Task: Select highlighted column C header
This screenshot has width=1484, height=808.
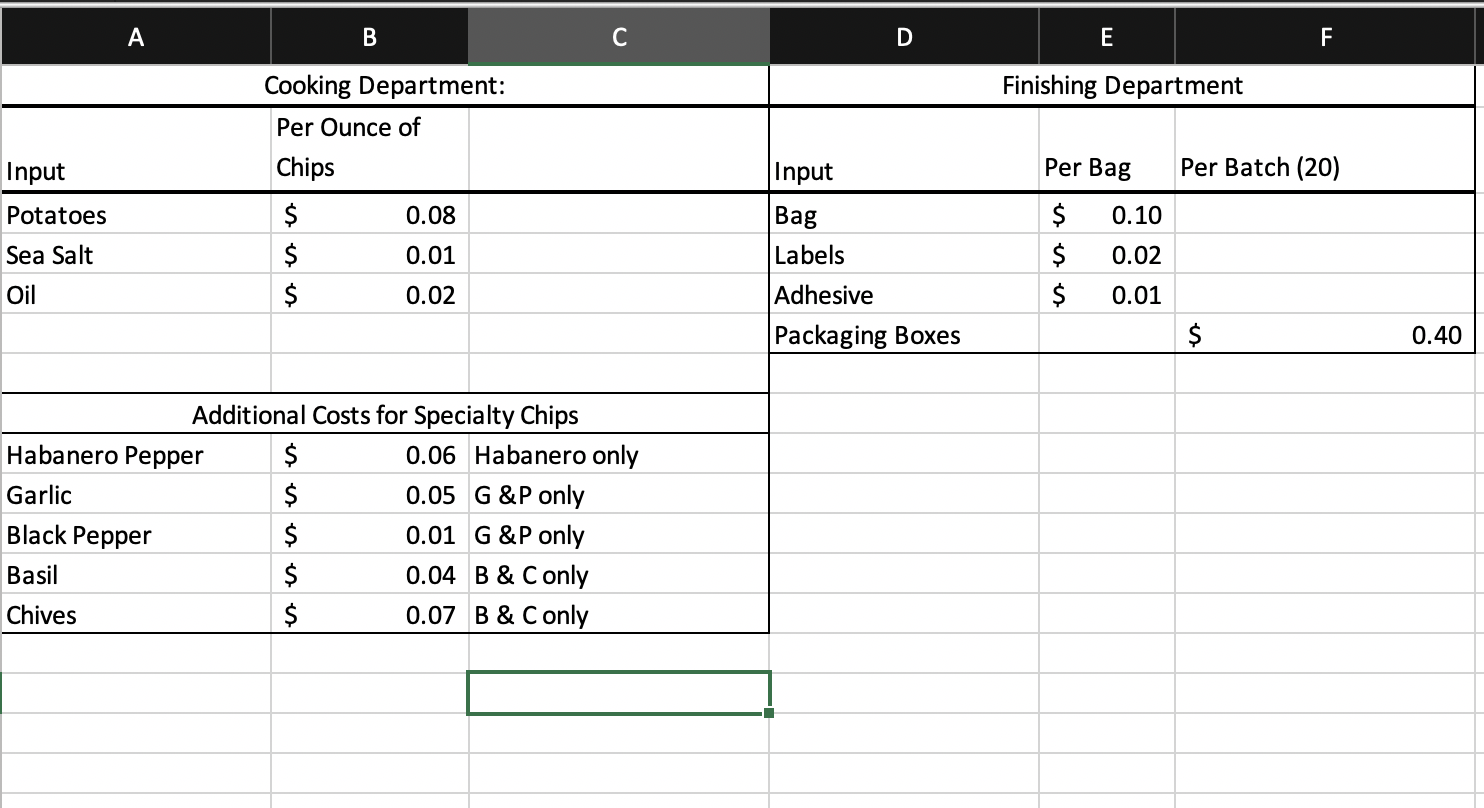Action: tap(619, 38)
